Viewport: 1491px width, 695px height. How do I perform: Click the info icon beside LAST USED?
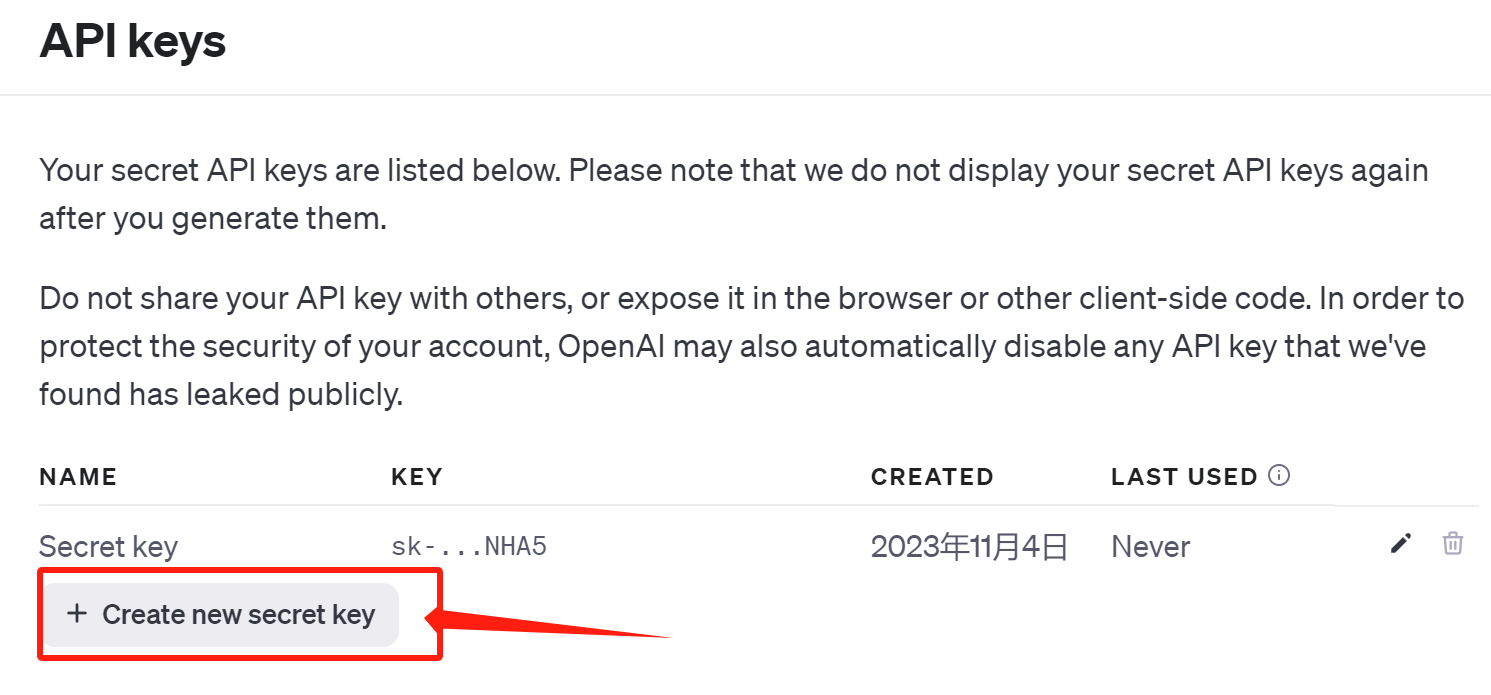tap(1278, 476)
